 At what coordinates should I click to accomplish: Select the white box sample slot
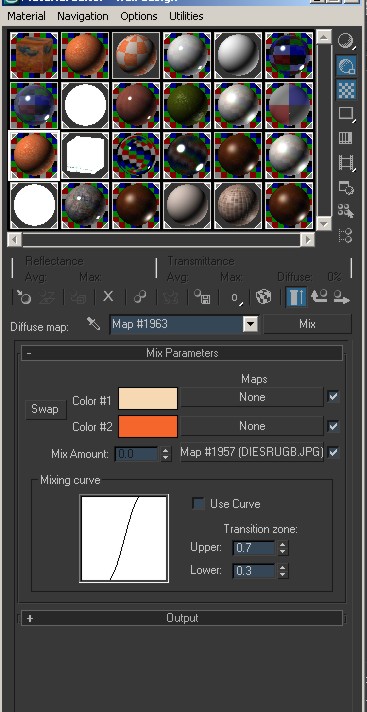click(85, 155)
